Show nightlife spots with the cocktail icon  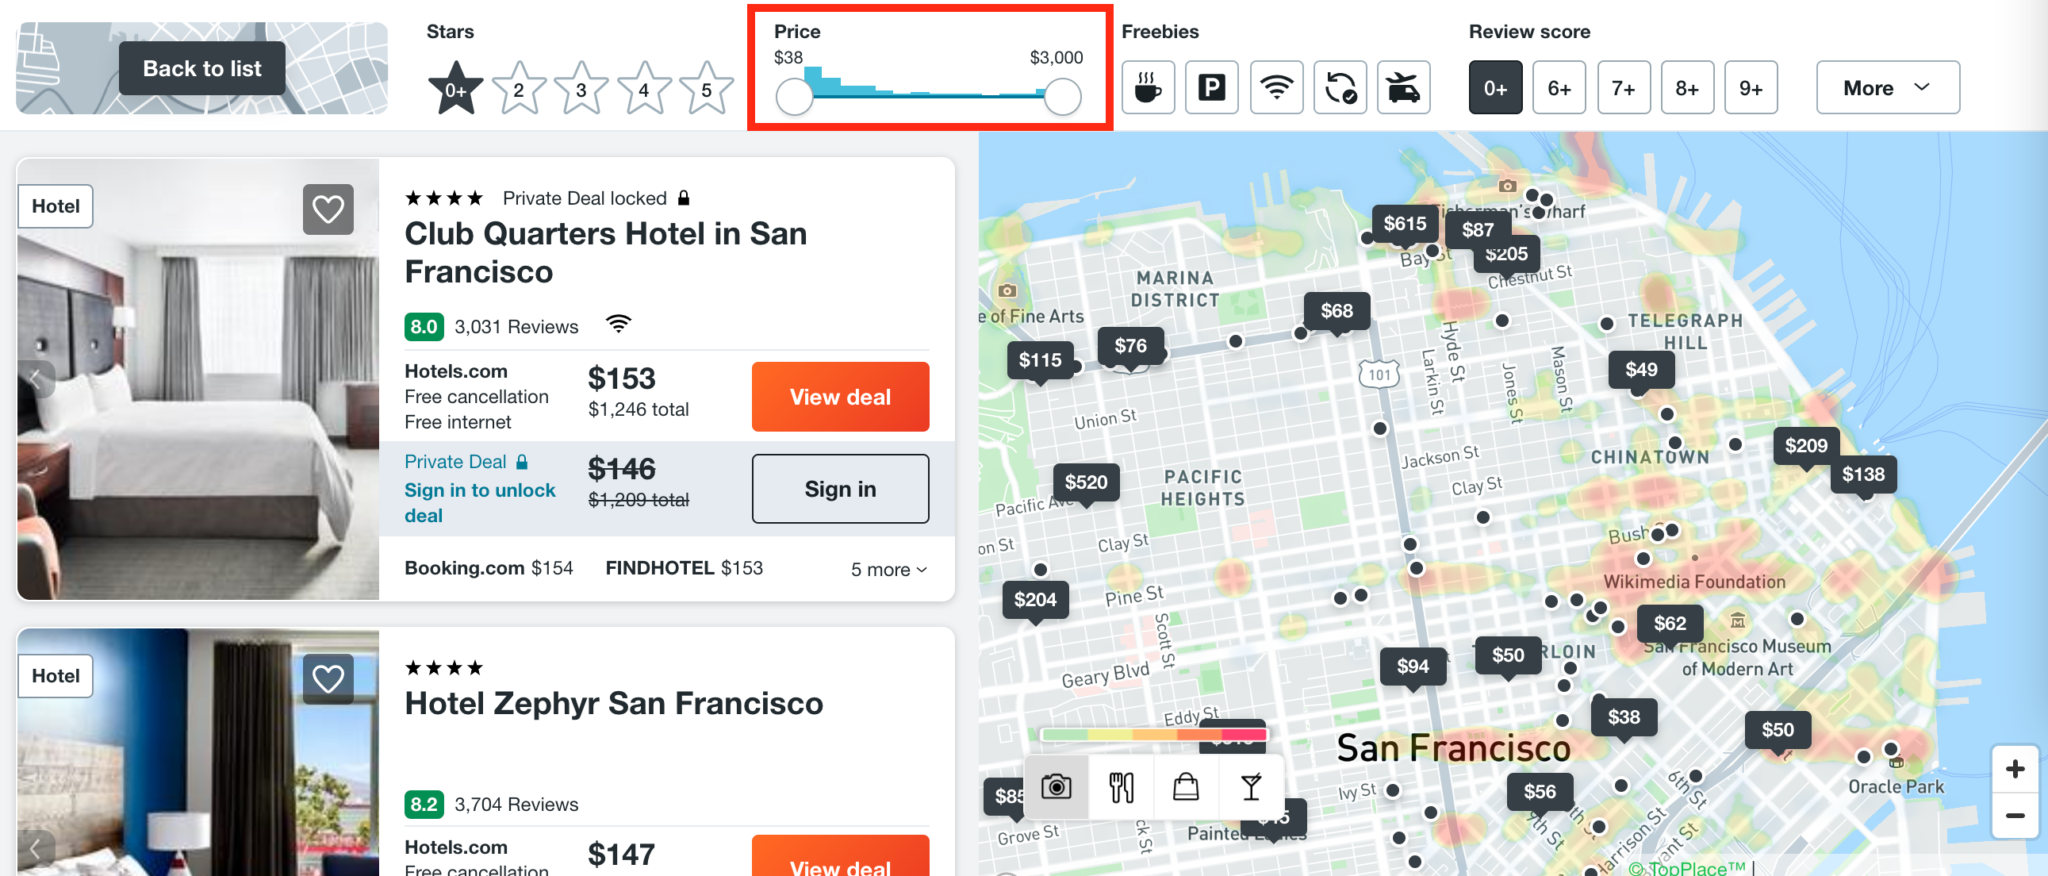click(1252, 788)
